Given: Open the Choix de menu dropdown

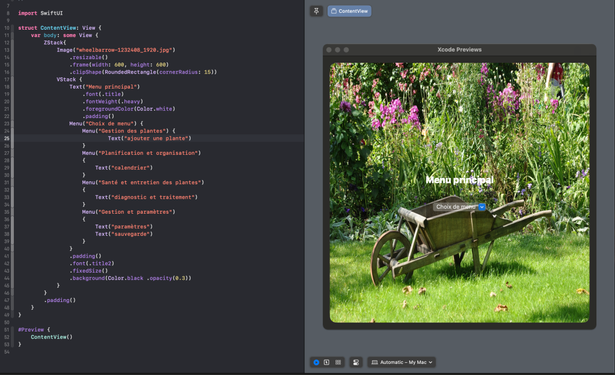Looking at the screenshot, I should 459,207.
